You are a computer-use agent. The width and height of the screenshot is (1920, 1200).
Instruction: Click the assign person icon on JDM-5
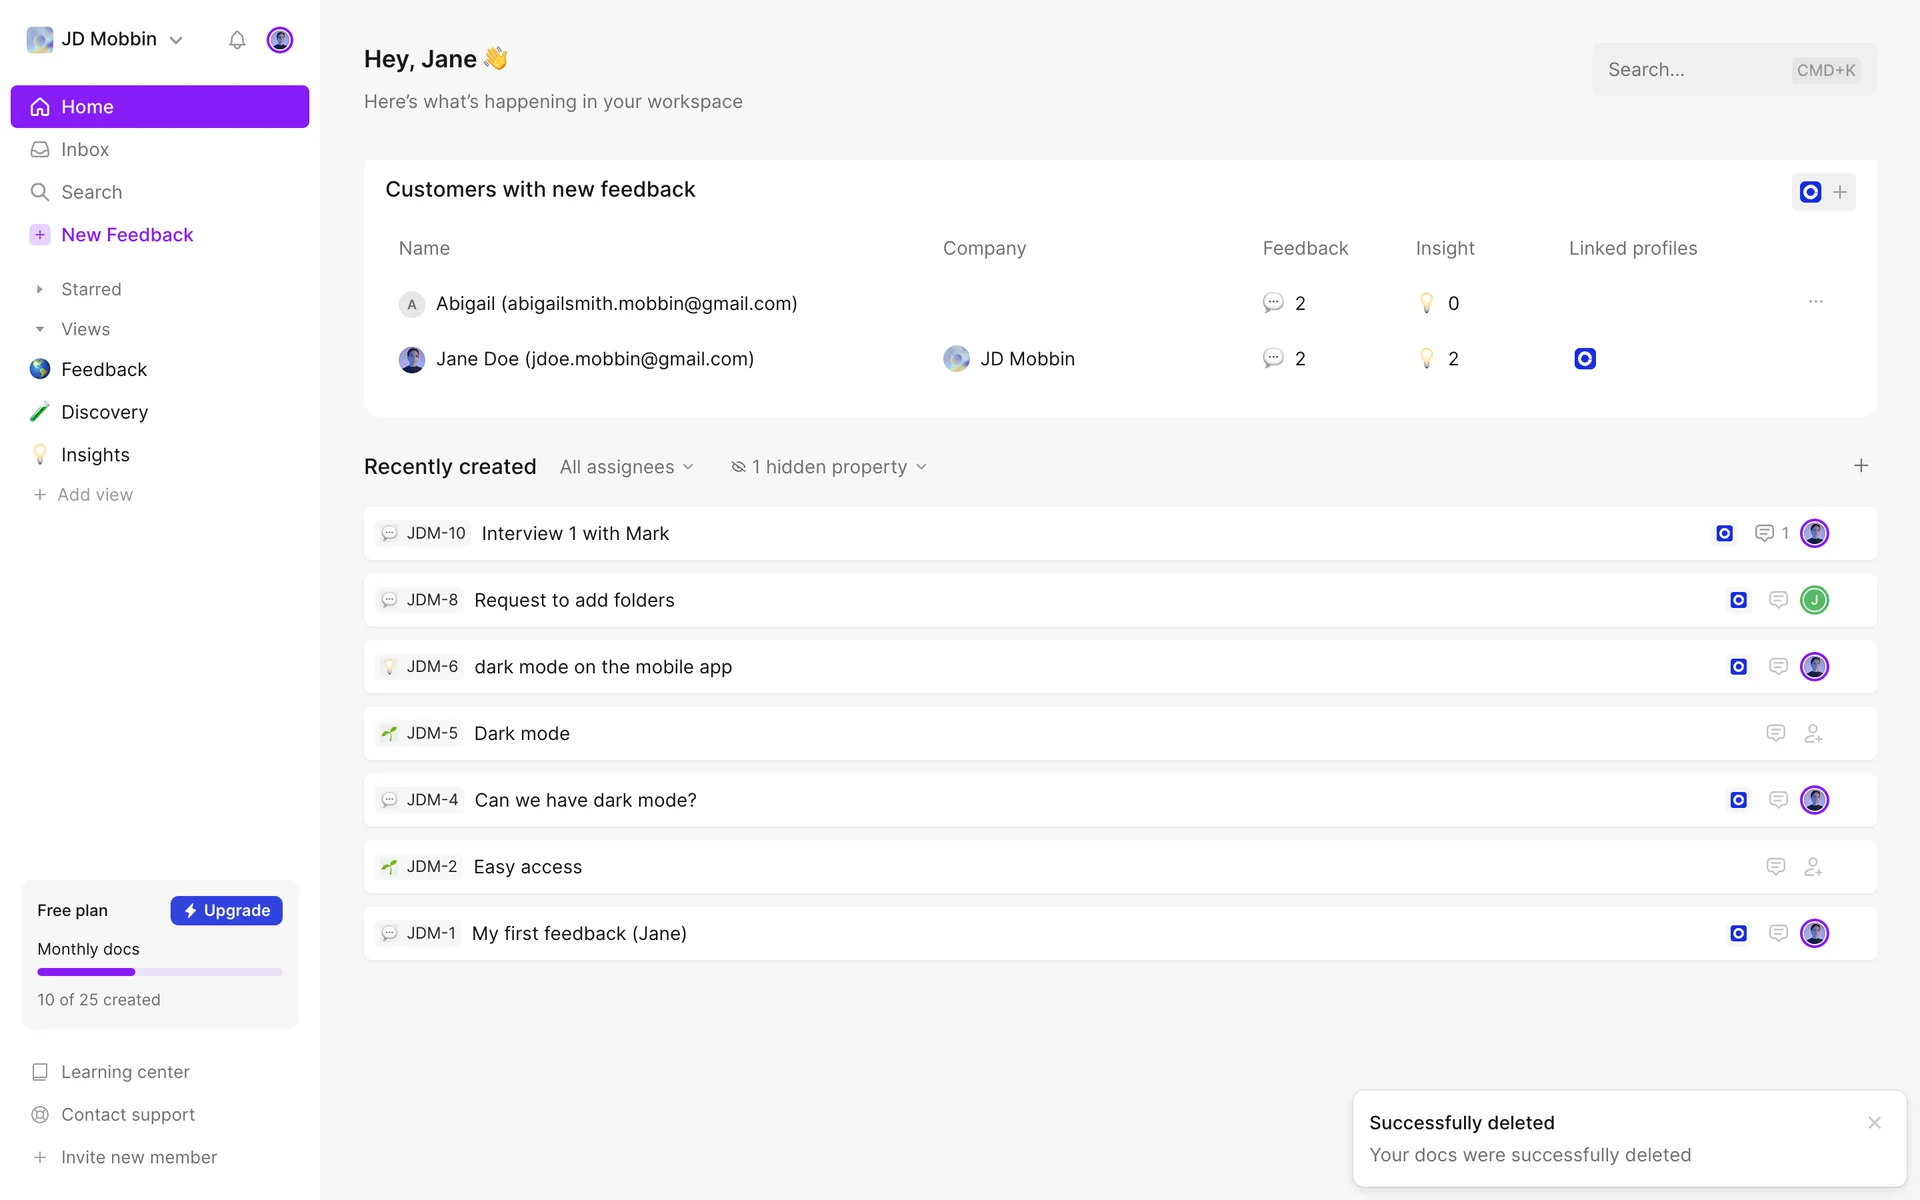pyautogui.click(x=1813, y=734)
